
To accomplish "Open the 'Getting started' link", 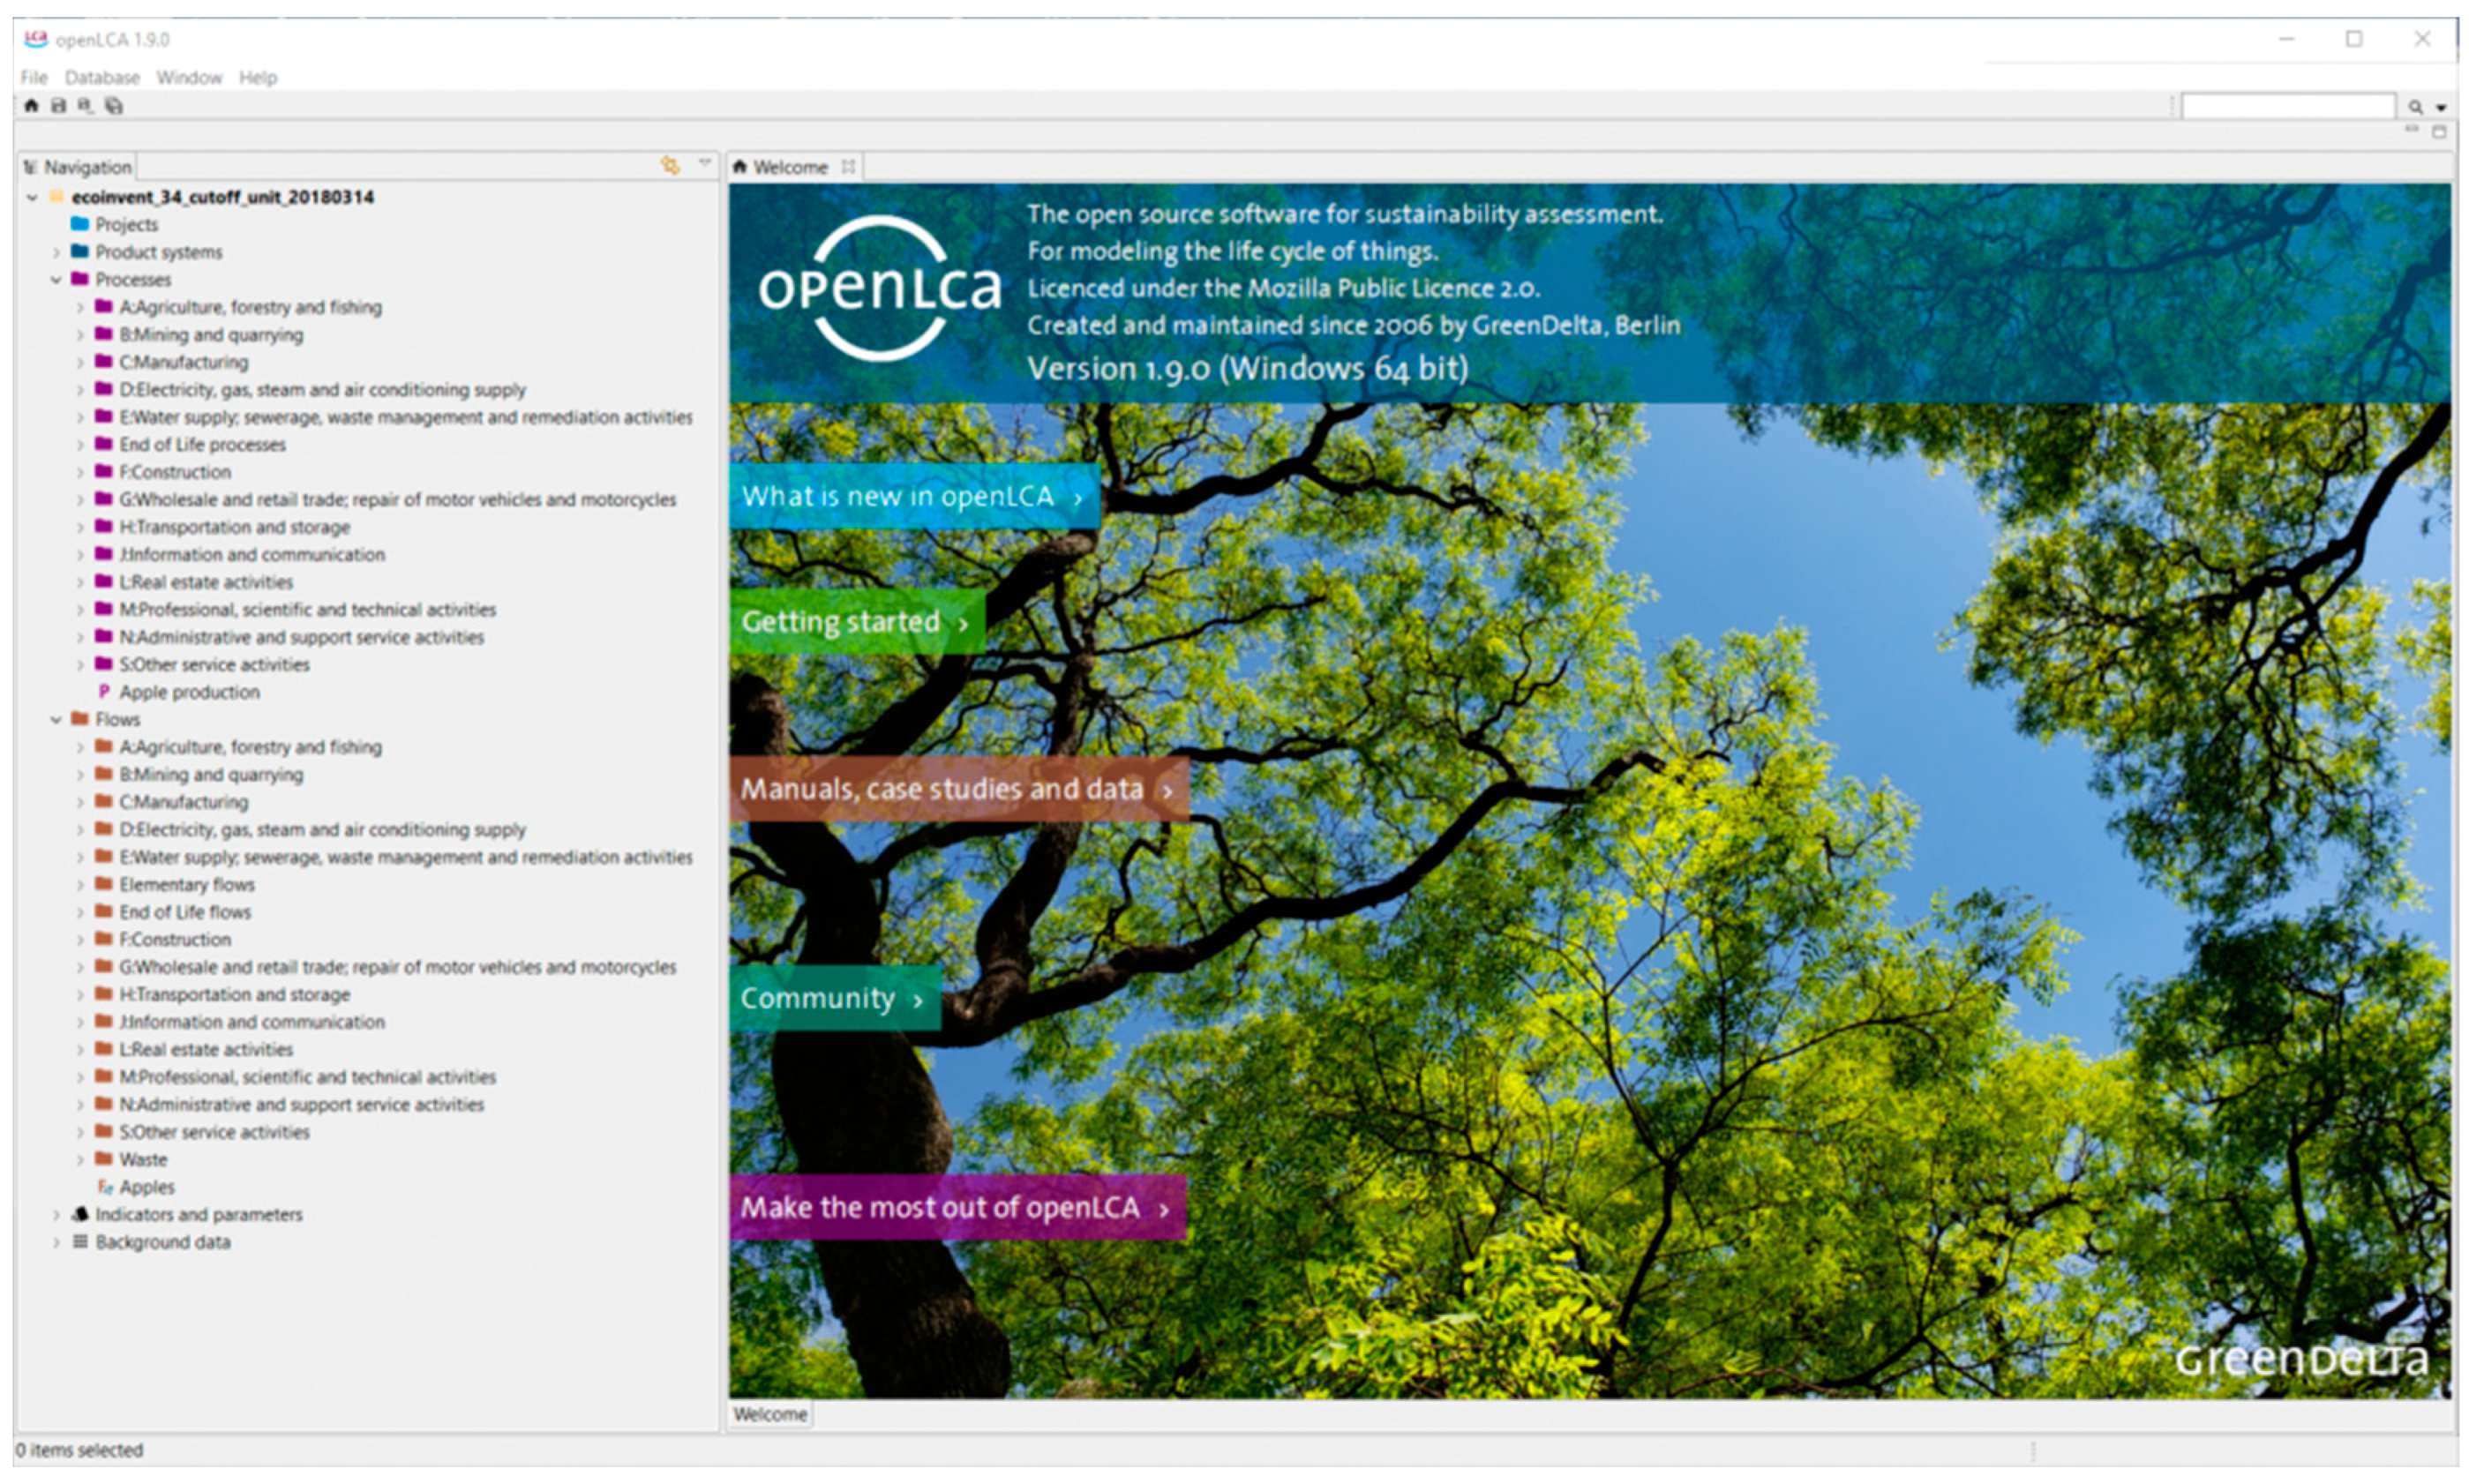I will pos(857,622).
